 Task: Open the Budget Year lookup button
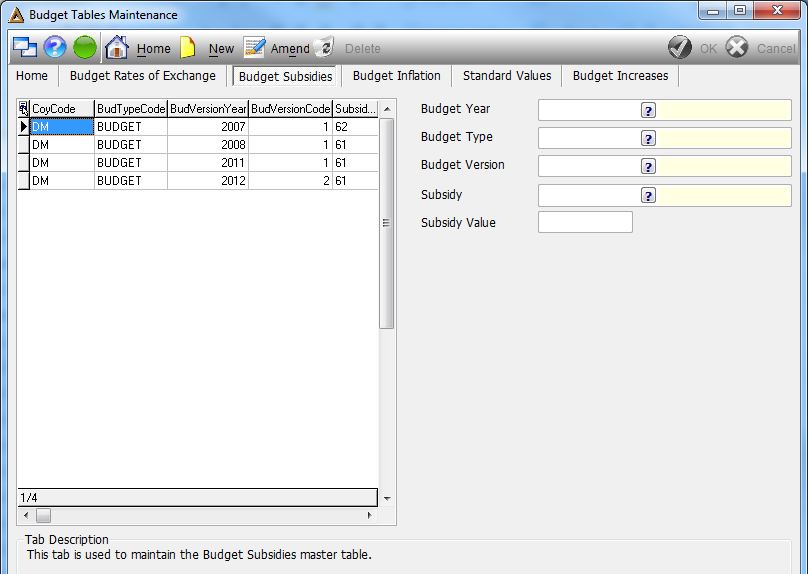point(648,110)
